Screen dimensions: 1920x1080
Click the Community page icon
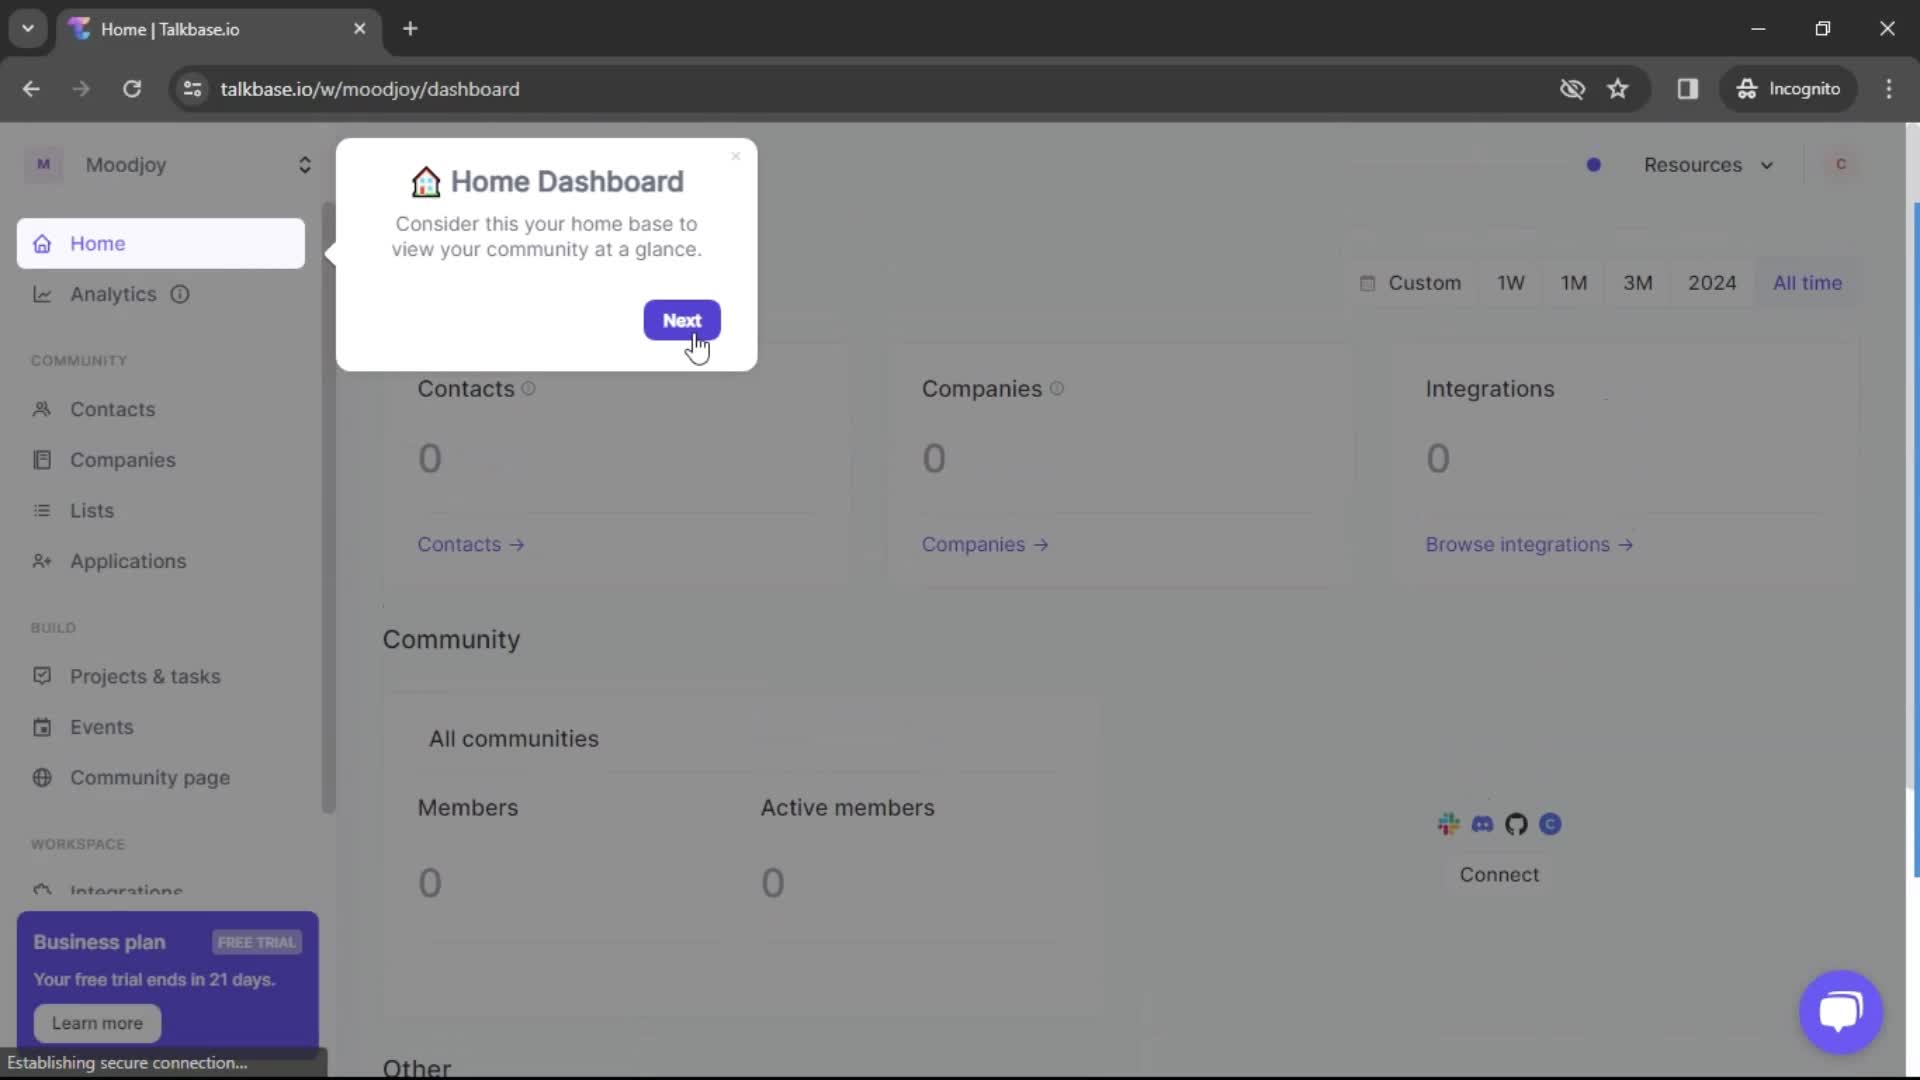tap(41, 777)
